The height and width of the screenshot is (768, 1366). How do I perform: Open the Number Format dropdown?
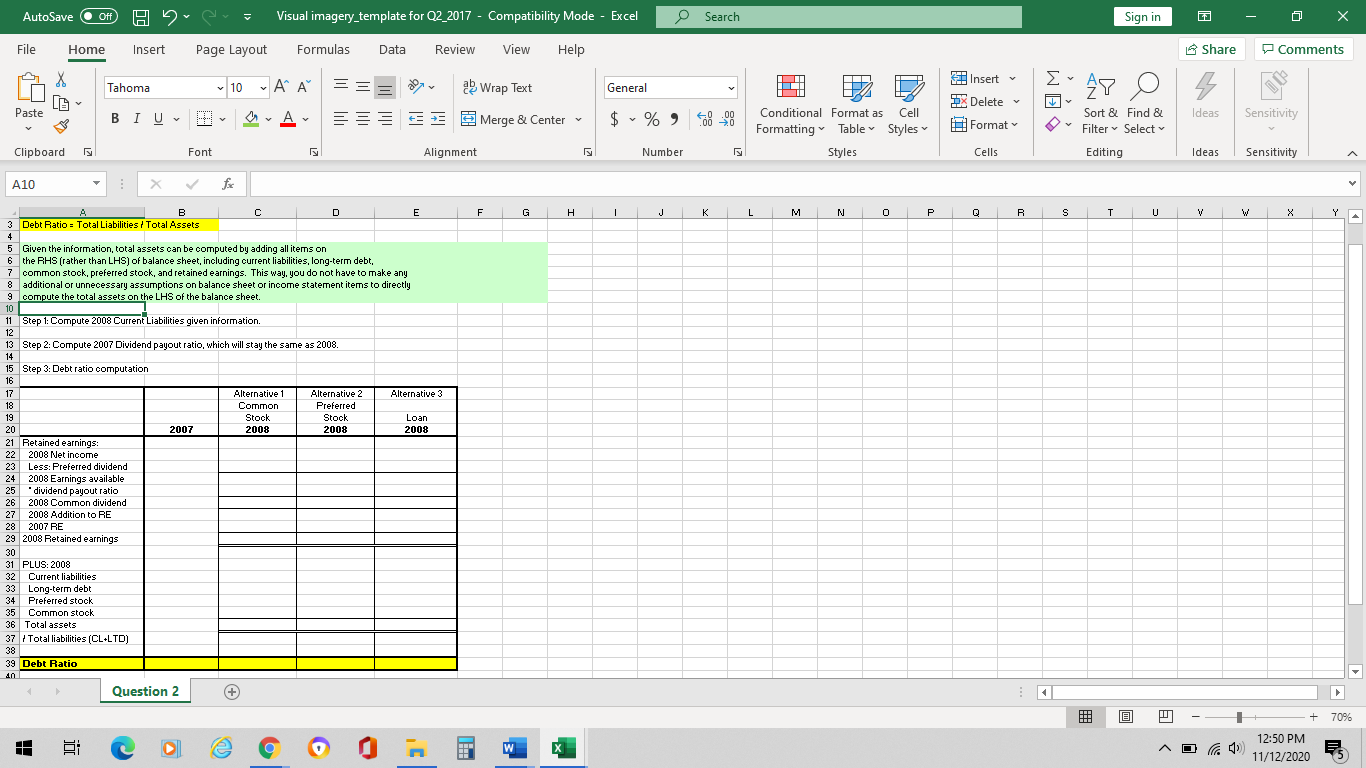670,88
